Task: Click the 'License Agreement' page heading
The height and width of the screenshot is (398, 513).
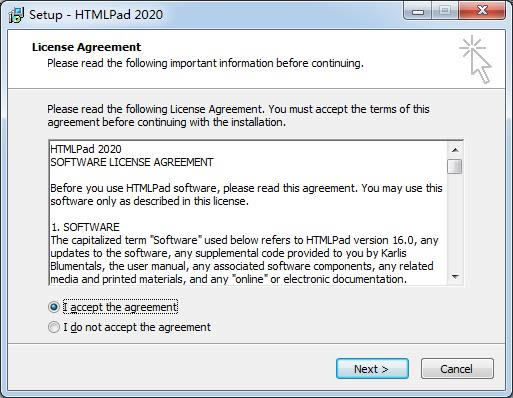Action: coord(87,47)
